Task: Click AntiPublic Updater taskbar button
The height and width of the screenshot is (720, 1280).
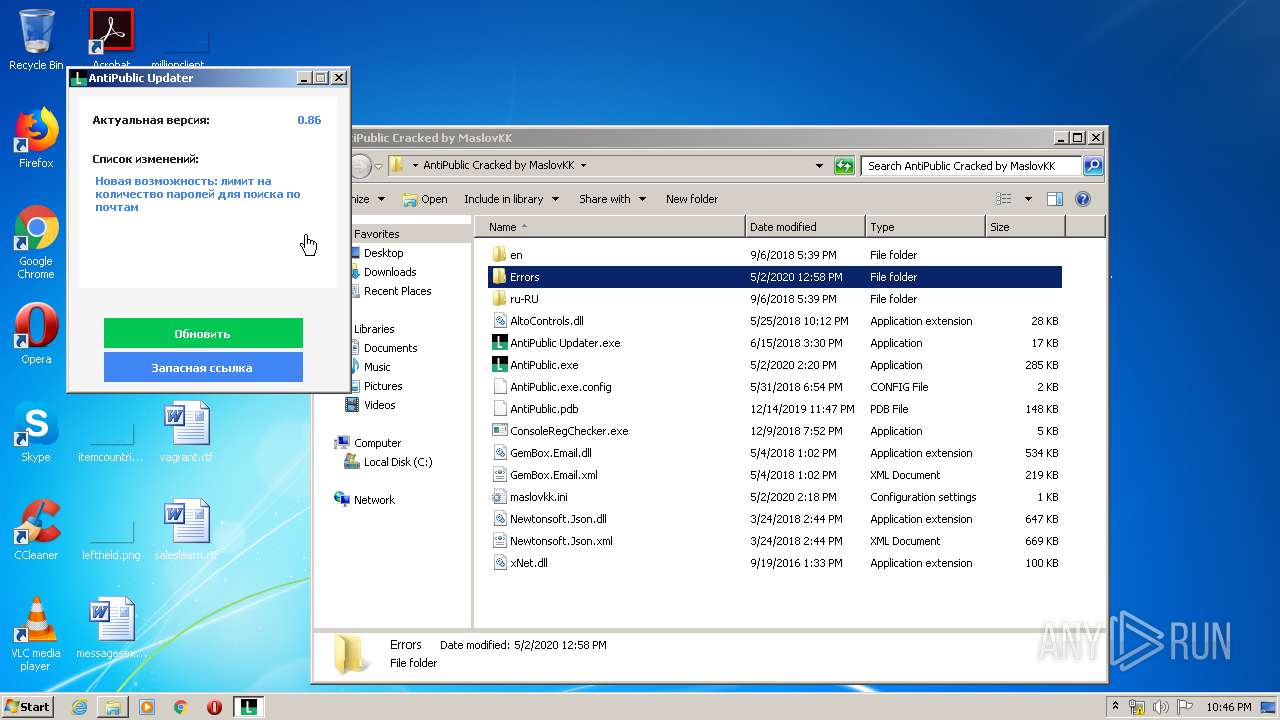Action: pyautogui.click(x=249, y=707)
